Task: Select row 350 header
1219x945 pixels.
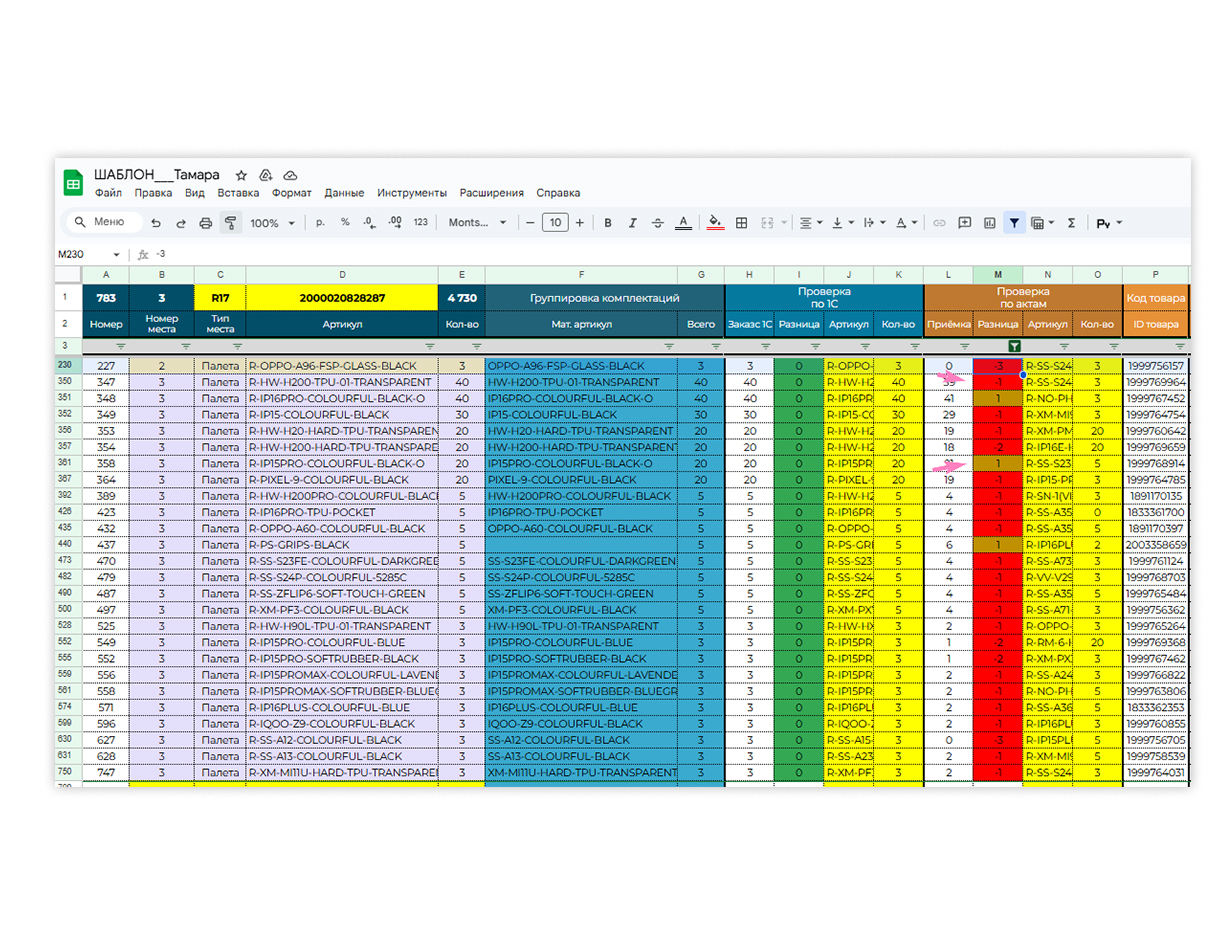Action: pos(66,382)
